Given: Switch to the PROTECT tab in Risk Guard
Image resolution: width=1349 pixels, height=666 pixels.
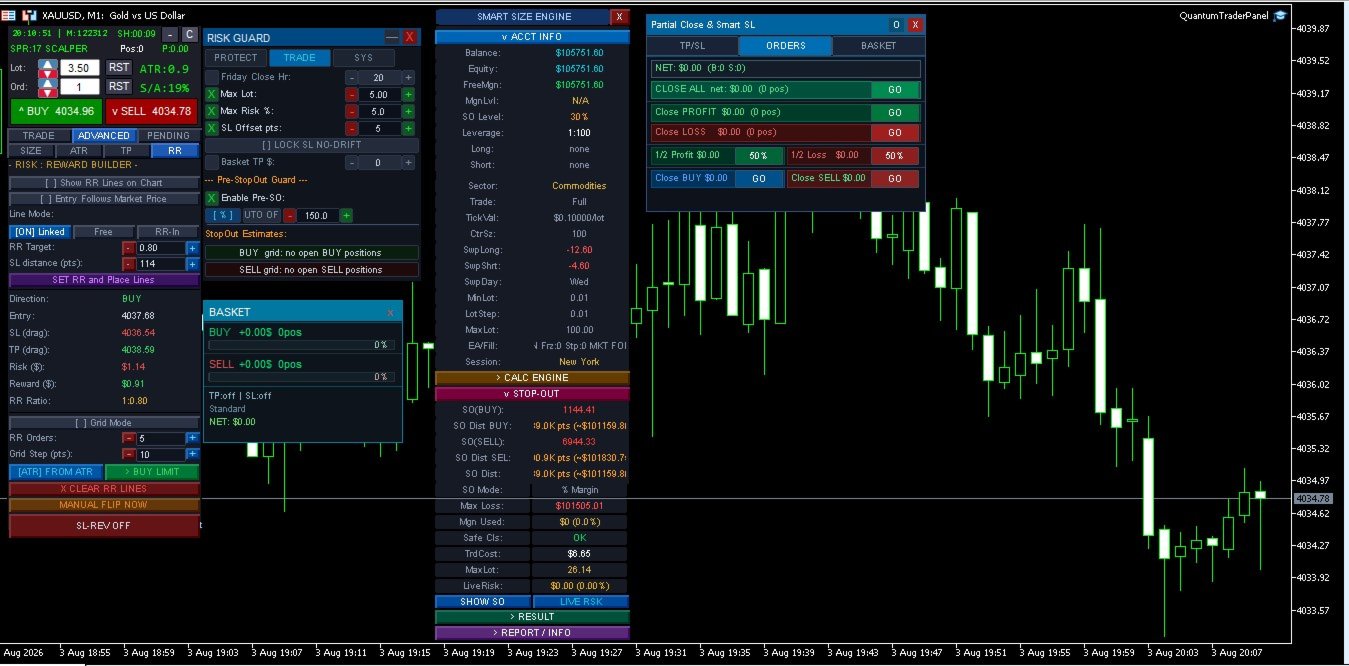Looking at the screenshot, I should [x=236, y=58].
